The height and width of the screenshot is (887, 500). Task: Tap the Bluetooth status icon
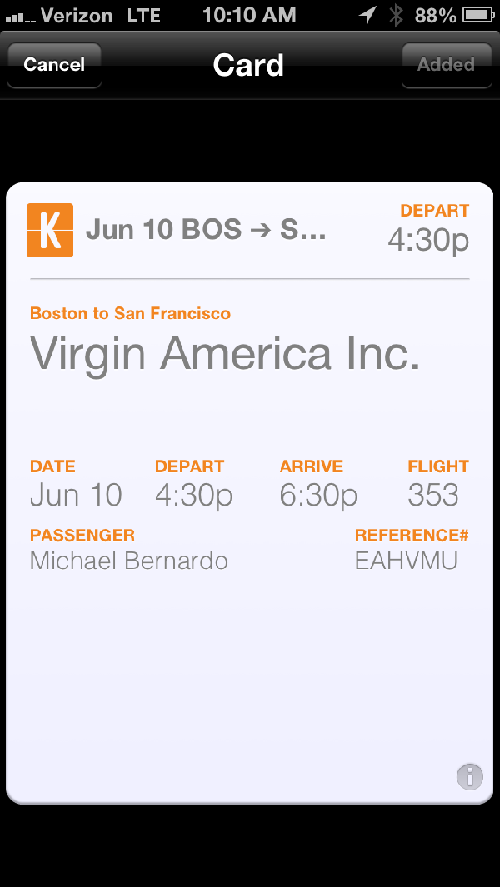(396, 15)
